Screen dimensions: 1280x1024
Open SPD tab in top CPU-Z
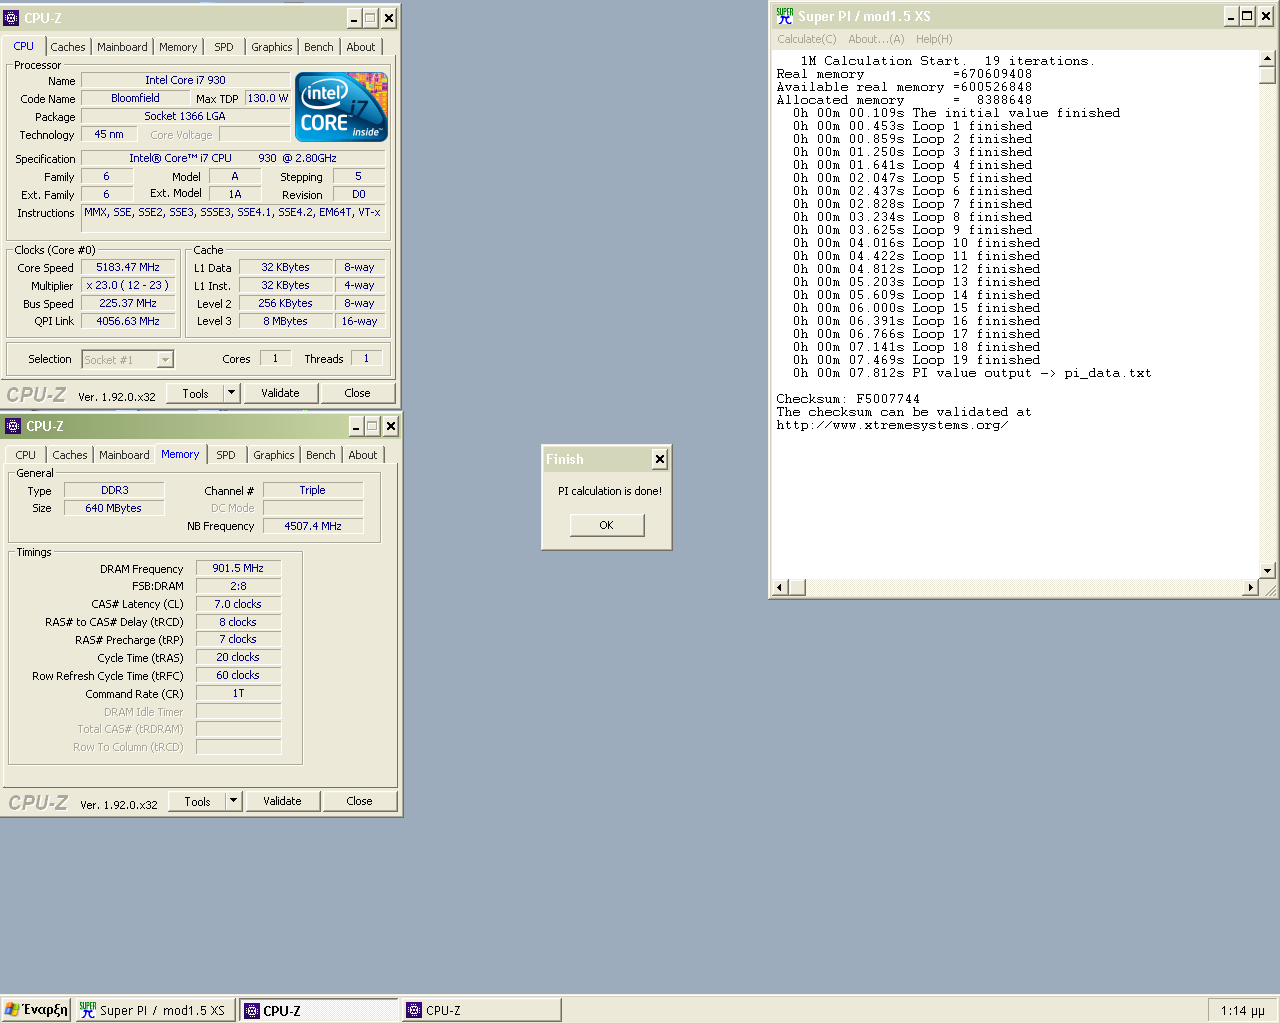[x=224, y=47]
